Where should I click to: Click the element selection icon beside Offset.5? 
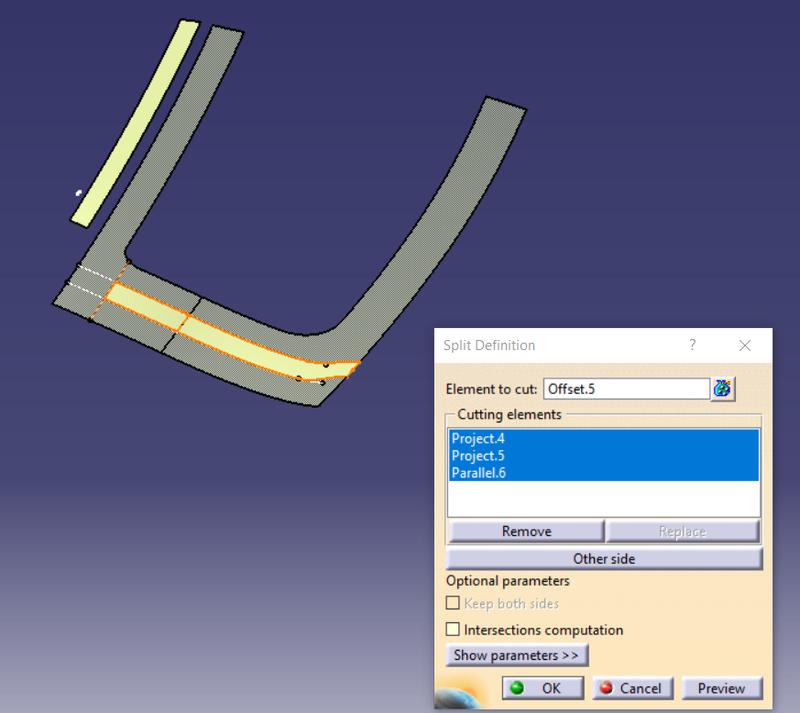pos(722,388)
